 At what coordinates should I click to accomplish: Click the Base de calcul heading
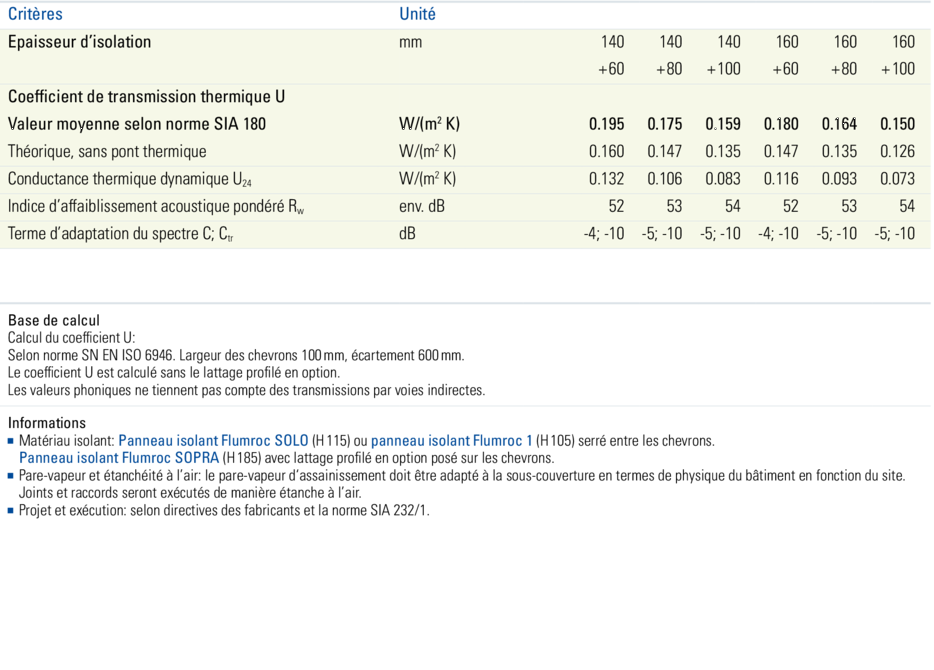pos(54,321)
